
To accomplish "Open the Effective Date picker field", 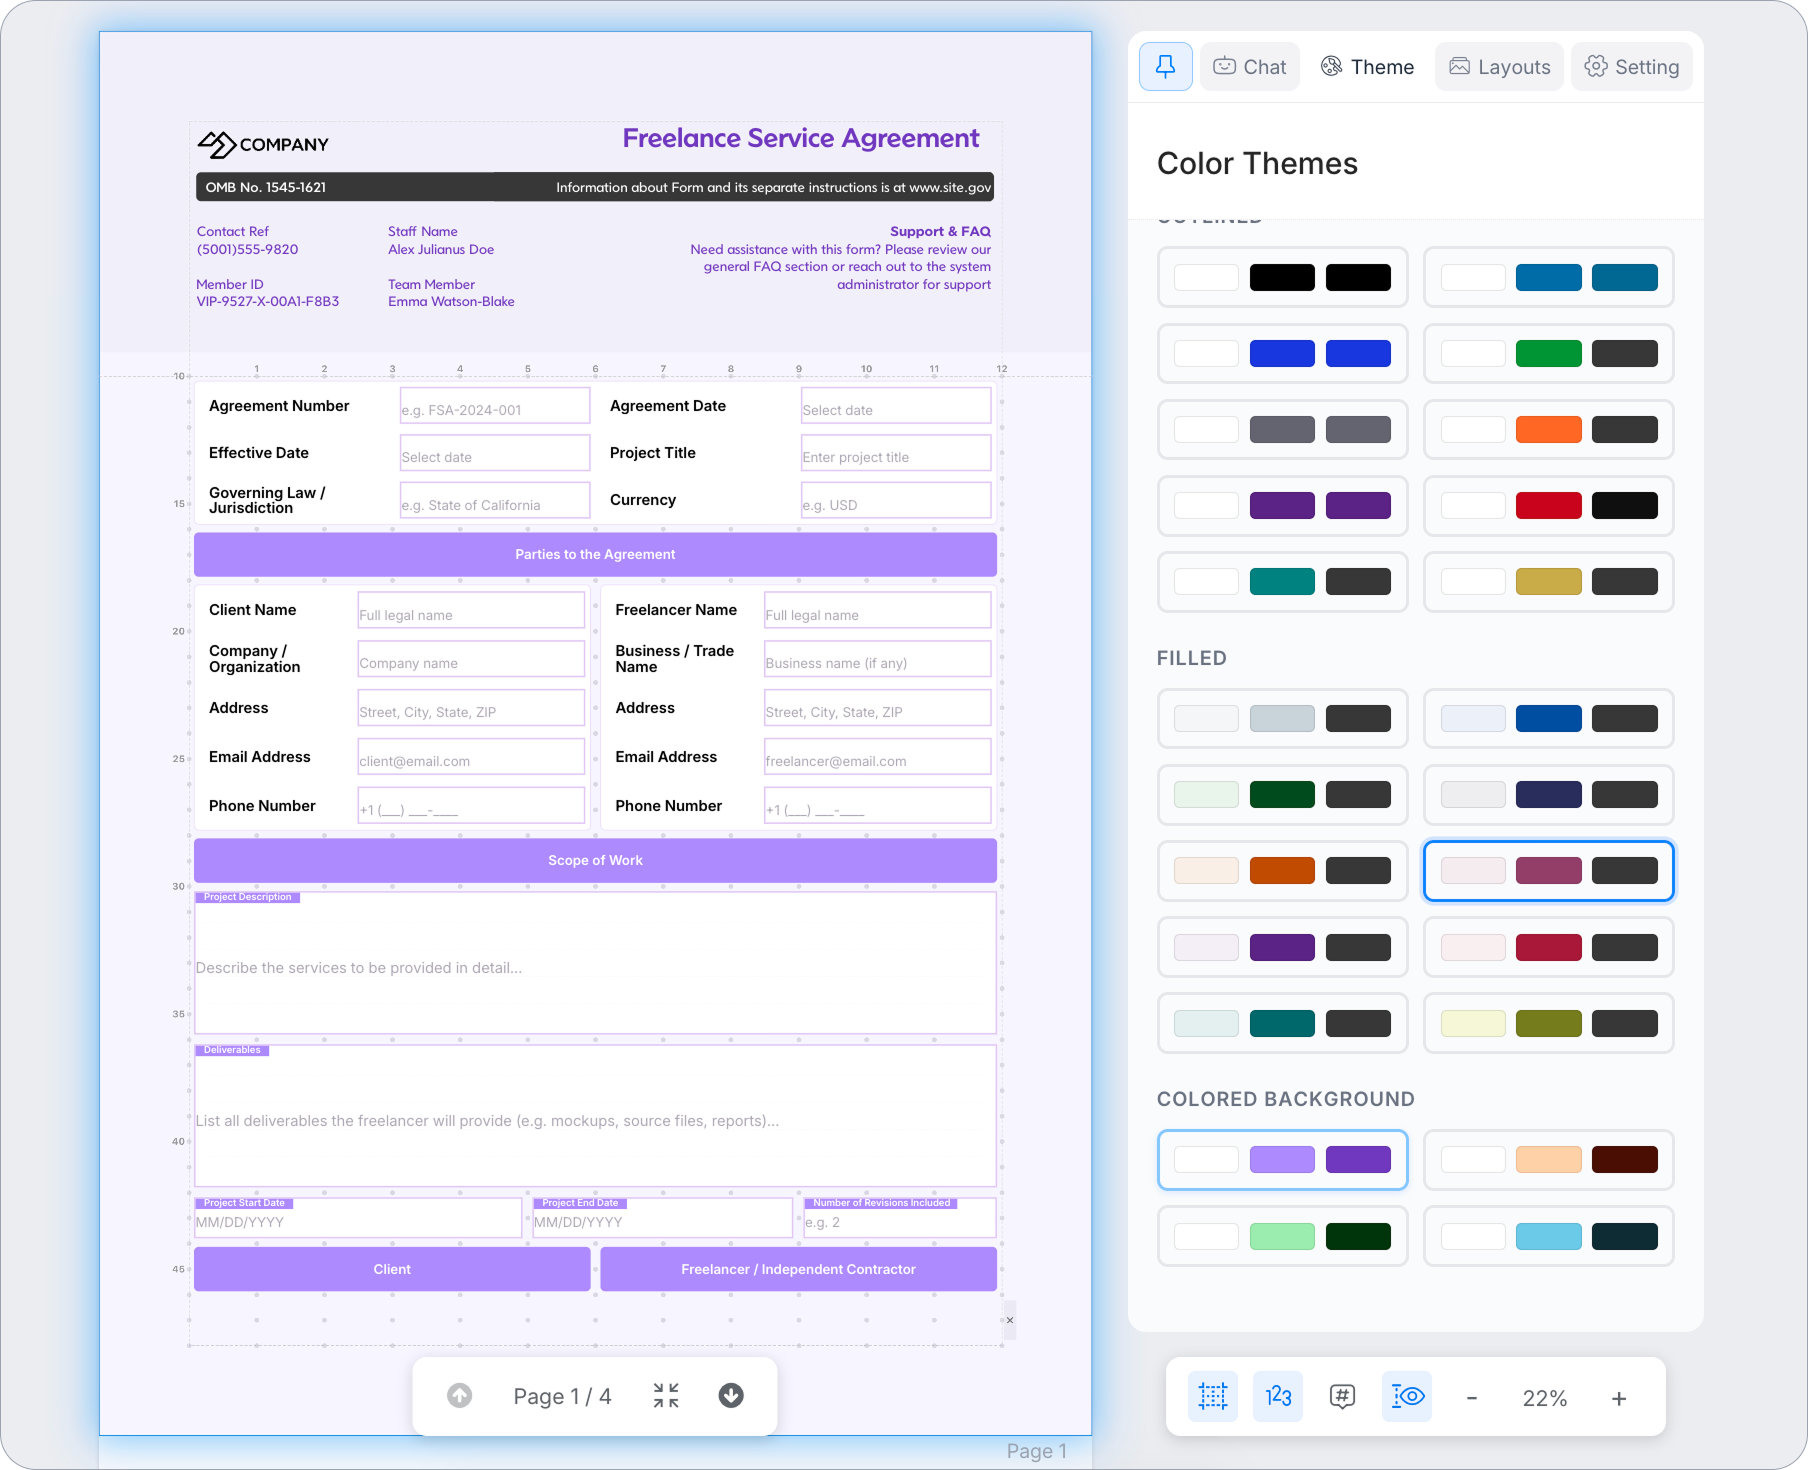I will click(x=495, y=453).
